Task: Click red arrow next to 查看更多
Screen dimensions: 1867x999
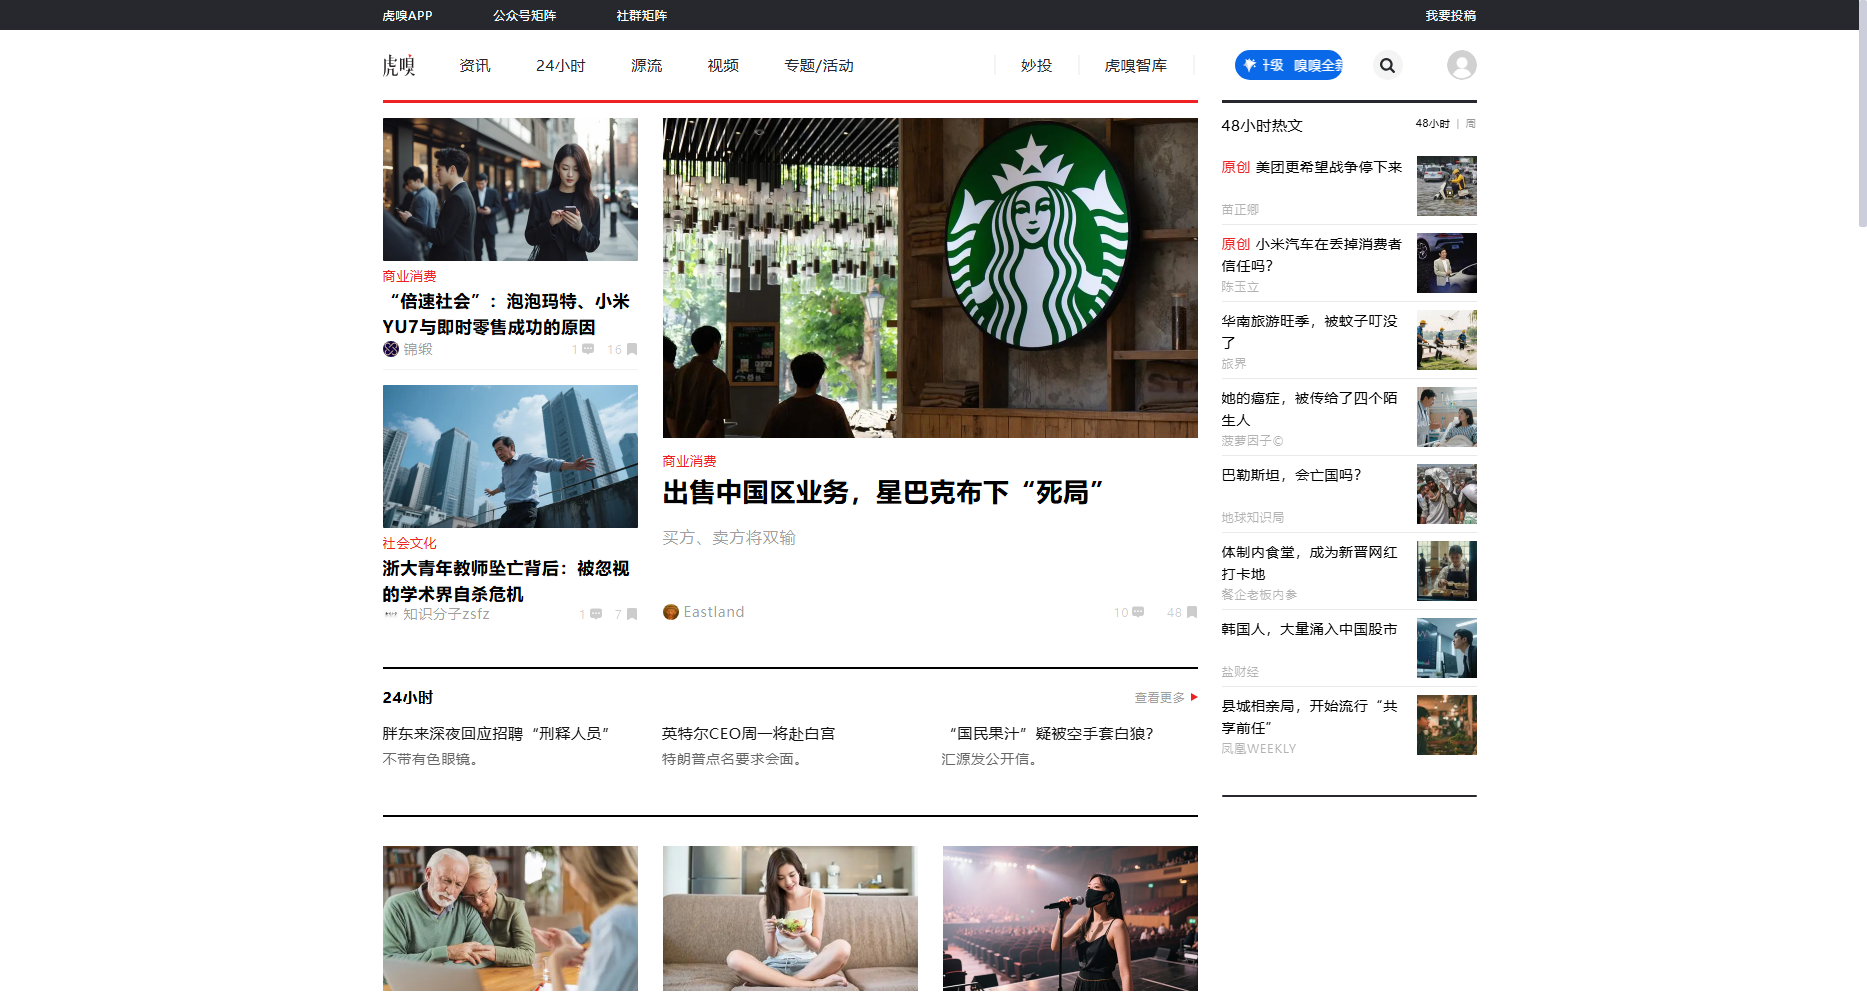Action: tap(1194, 697)
